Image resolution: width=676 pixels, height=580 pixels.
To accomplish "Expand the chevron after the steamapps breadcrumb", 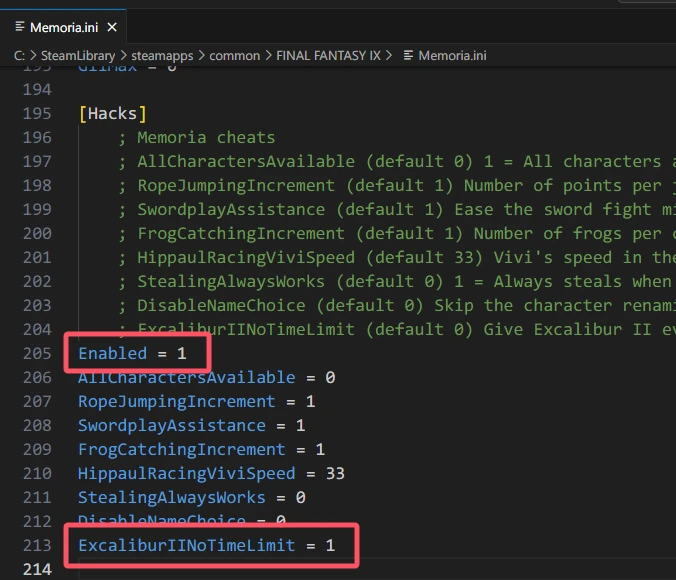I will point(201,56).
